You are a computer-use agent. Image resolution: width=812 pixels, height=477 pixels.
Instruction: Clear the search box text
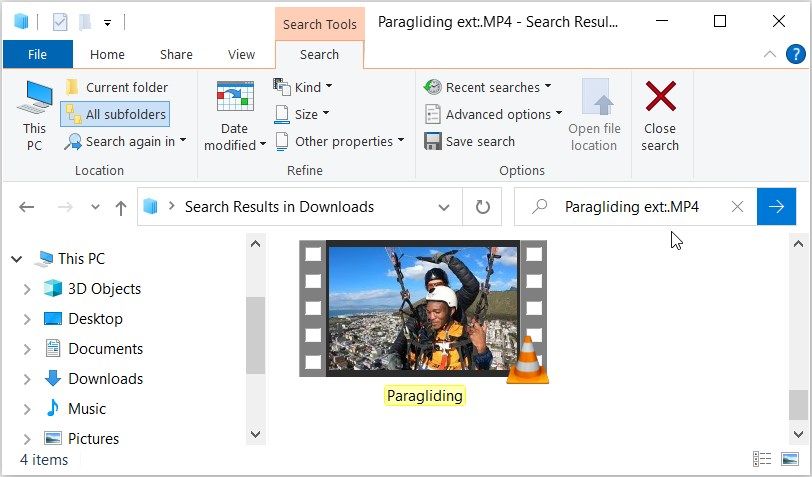pyautogui.click(x=737, y=207)
